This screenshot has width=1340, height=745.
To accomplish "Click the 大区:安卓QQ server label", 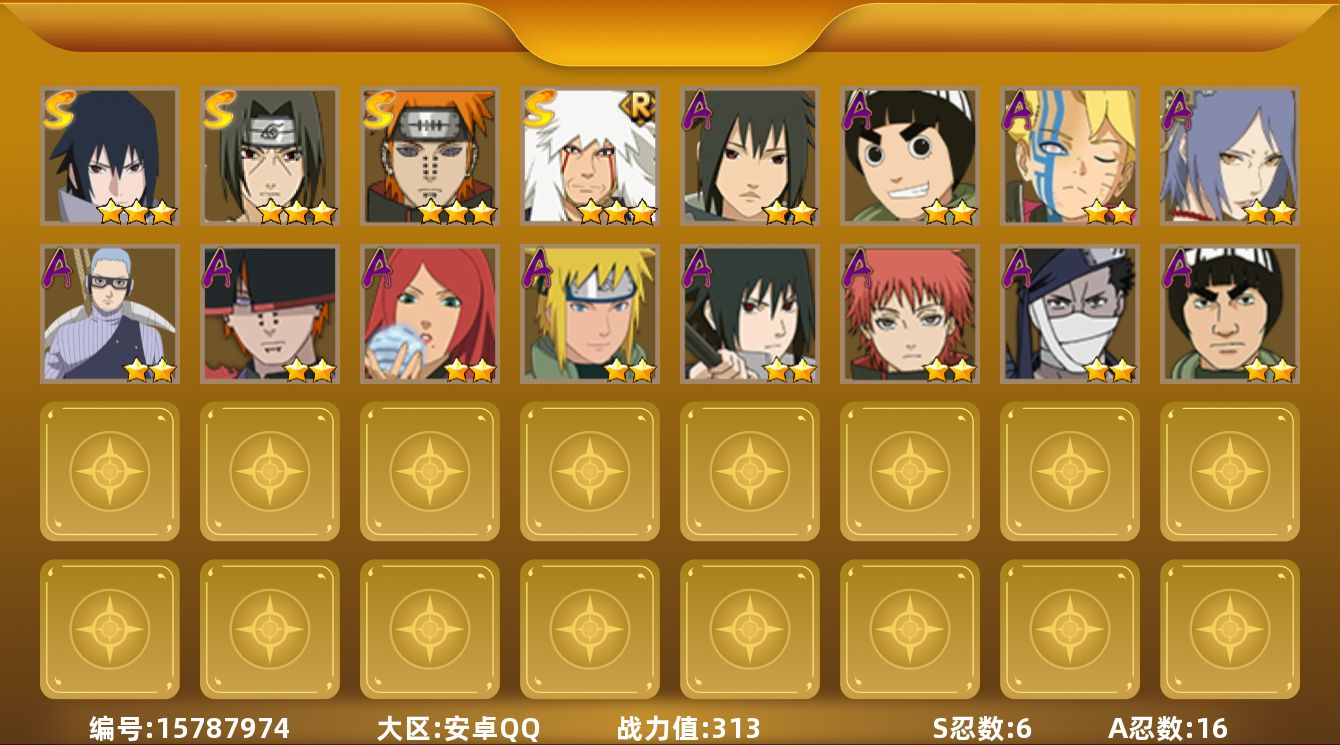I will pos(458,728).
